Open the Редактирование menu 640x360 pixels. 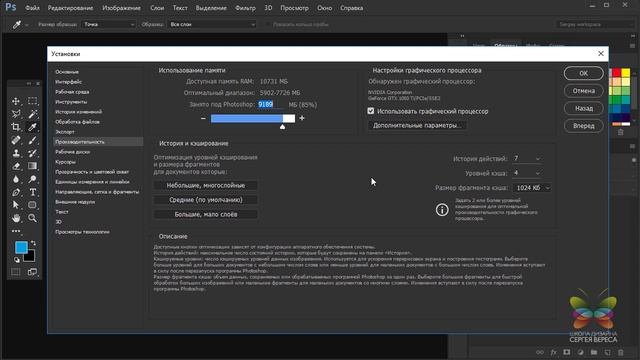(x=70, y=8)
